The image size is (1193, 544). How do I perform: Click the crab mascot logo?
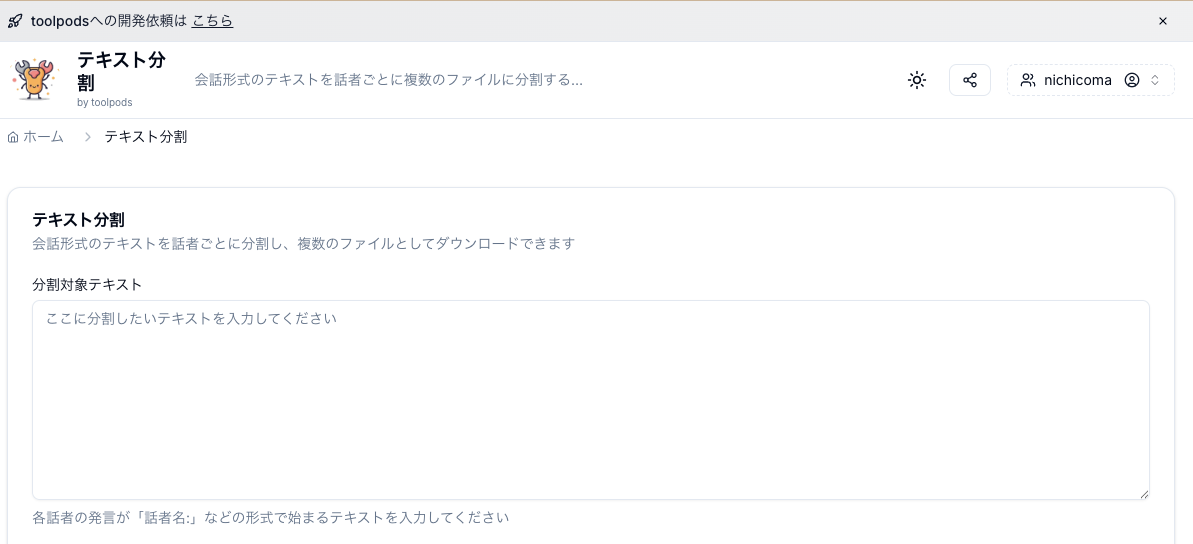[35, 80]
